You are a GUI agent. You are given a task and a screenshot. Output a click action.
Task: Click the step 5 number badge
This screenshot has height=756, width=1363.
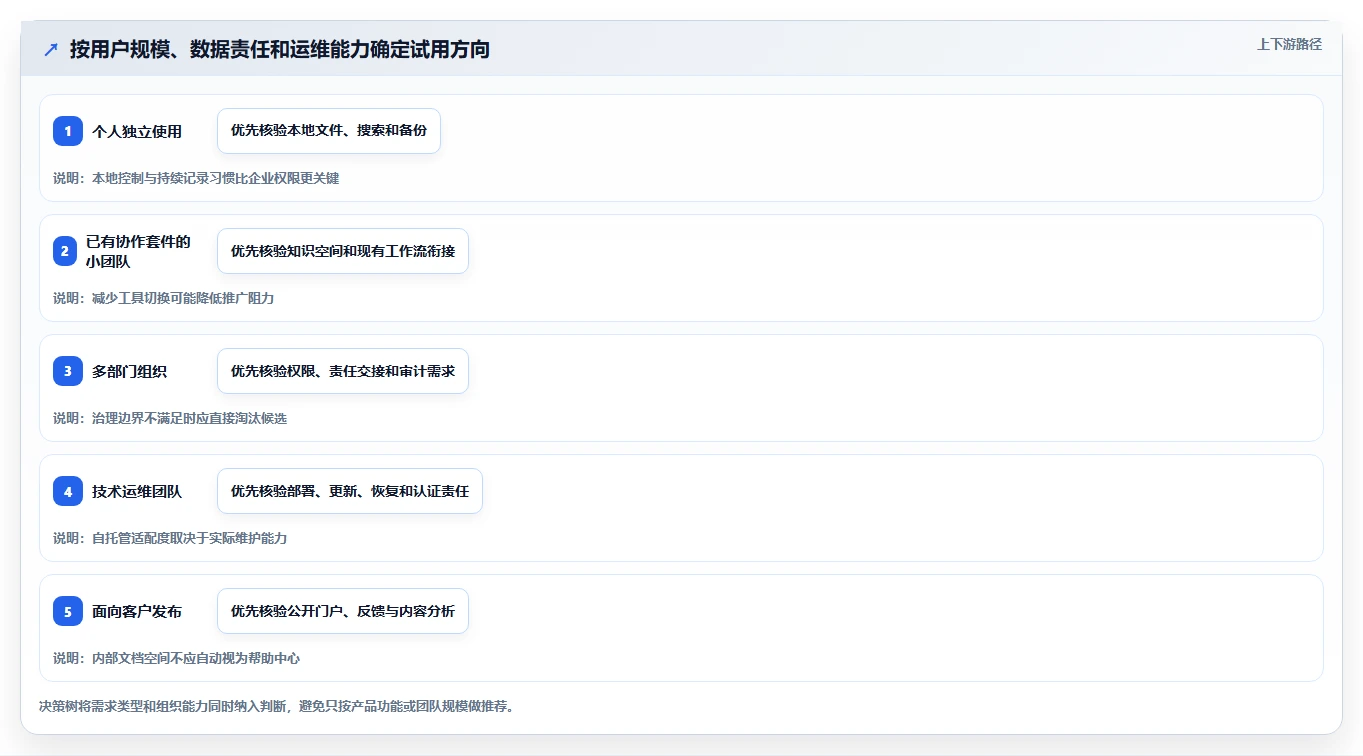click(68, 611)
